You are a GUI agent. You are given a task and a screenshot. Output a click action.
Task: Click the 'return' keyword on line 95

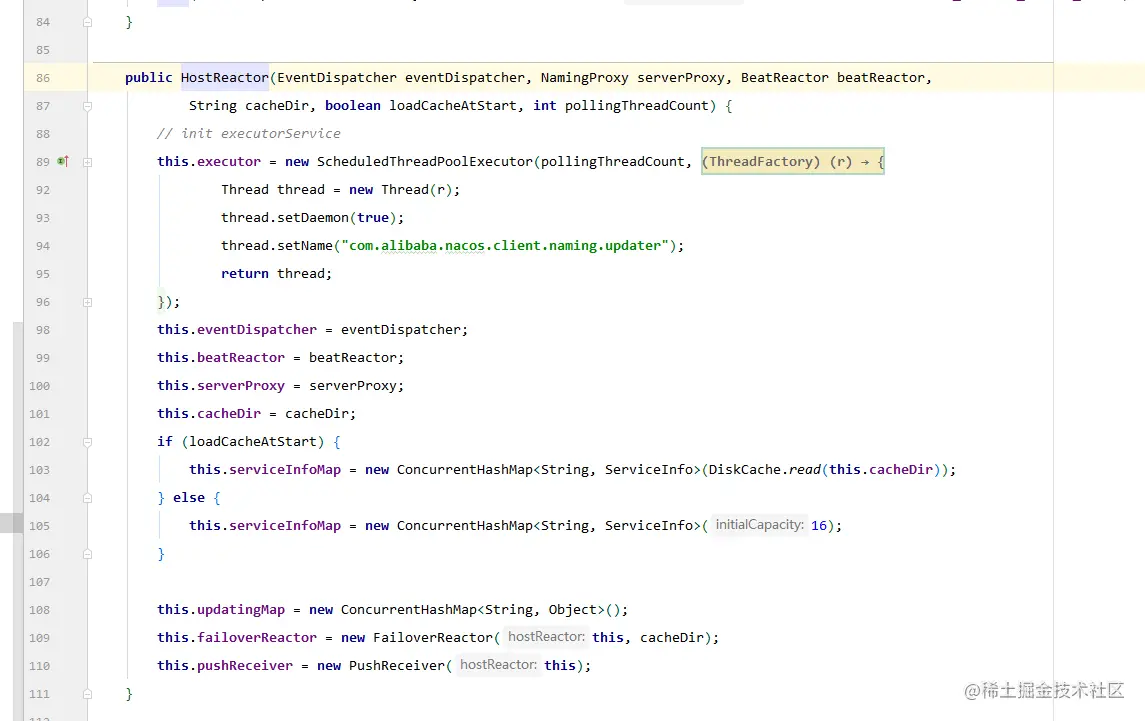pyautogui.click(x=245, y=273)
